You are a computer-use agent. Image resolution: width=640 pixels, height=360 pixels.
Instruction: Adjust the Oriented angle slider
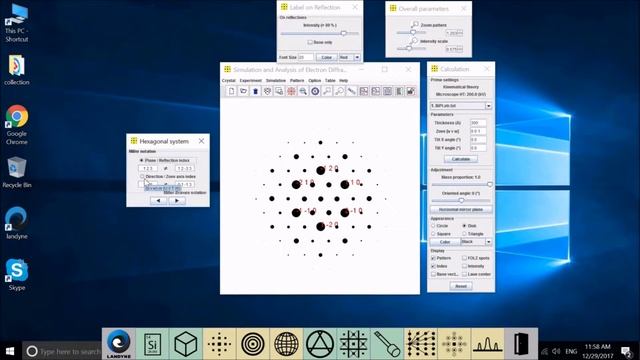click(x=461, y=200)
